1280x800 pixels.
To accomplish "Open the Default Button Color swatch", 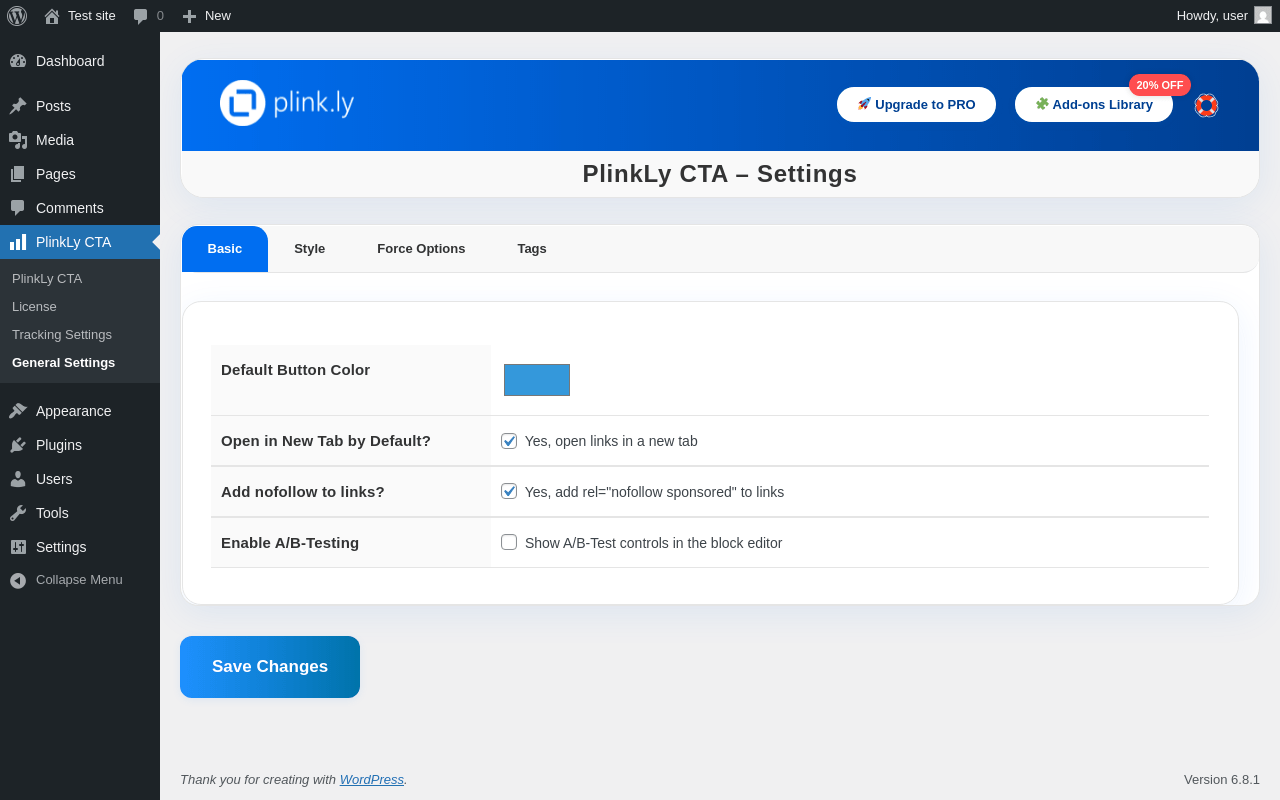I will click(537, 380).
